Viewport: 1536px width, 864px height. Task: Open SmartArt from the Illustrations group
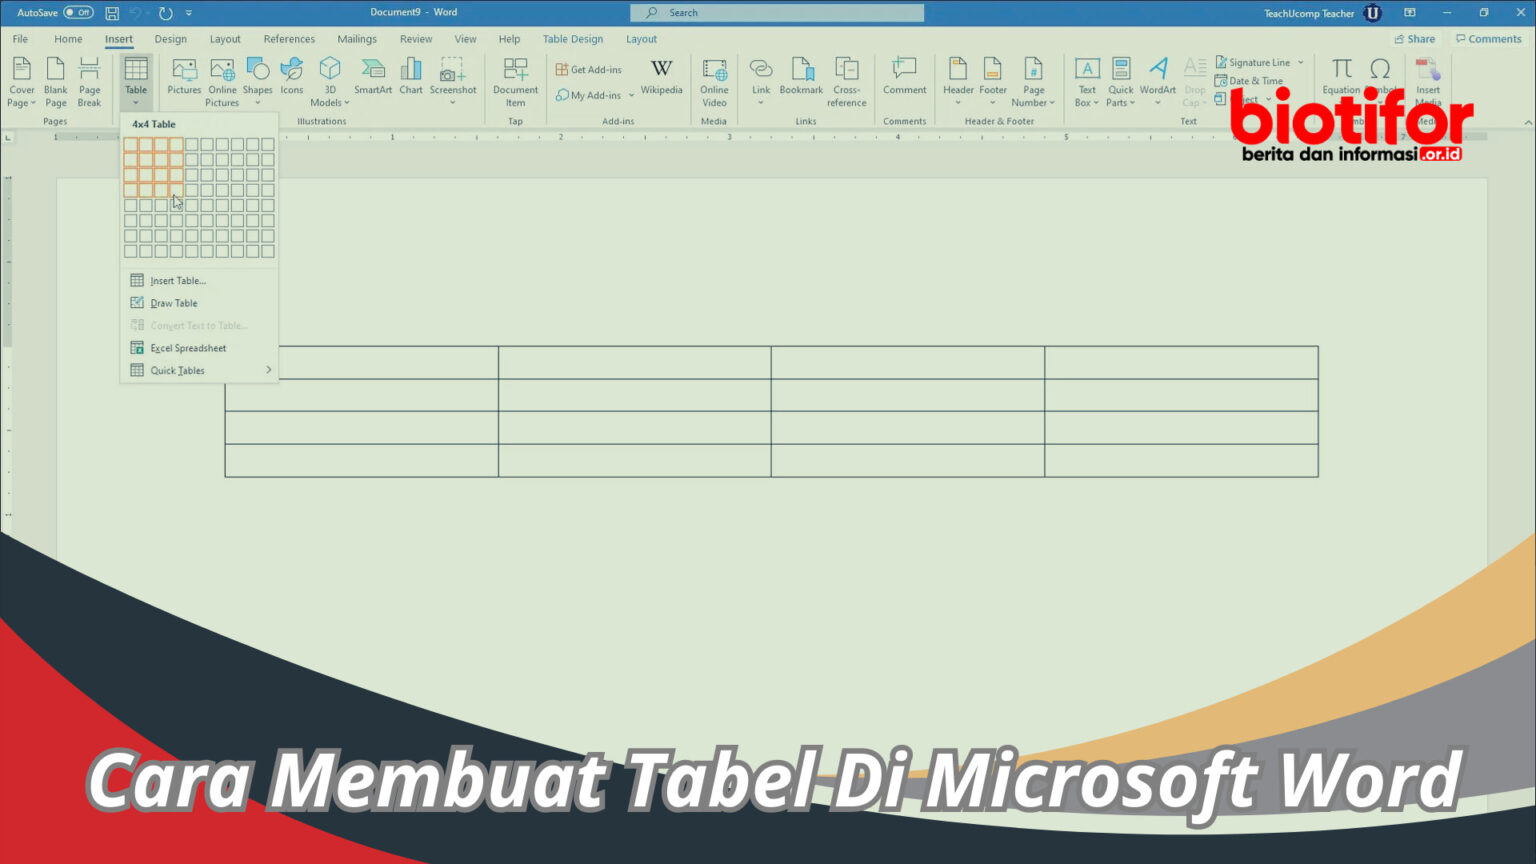pos(372,80)
